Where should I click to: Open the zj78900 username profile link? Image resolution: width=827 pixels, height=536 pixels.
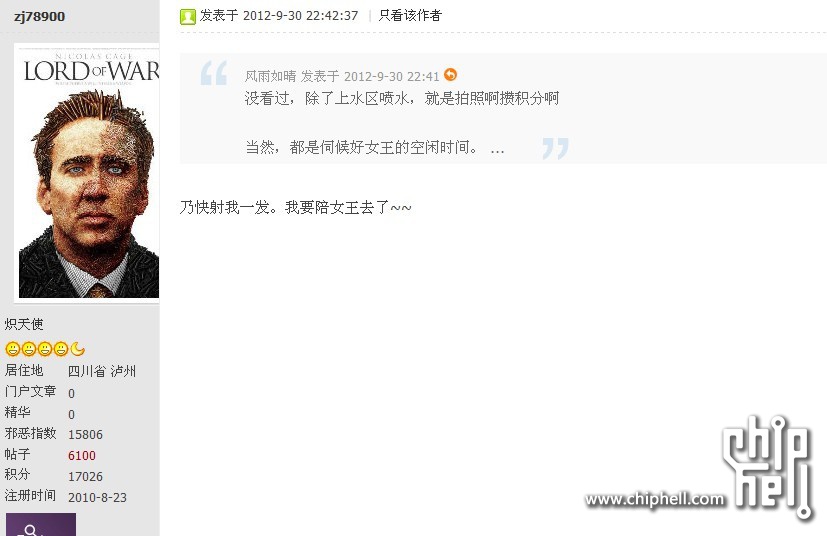pos(40,16)
